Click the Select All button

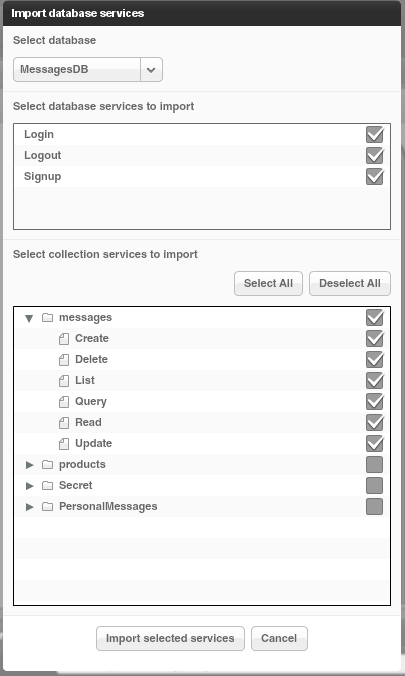click(x=268, y=284)
